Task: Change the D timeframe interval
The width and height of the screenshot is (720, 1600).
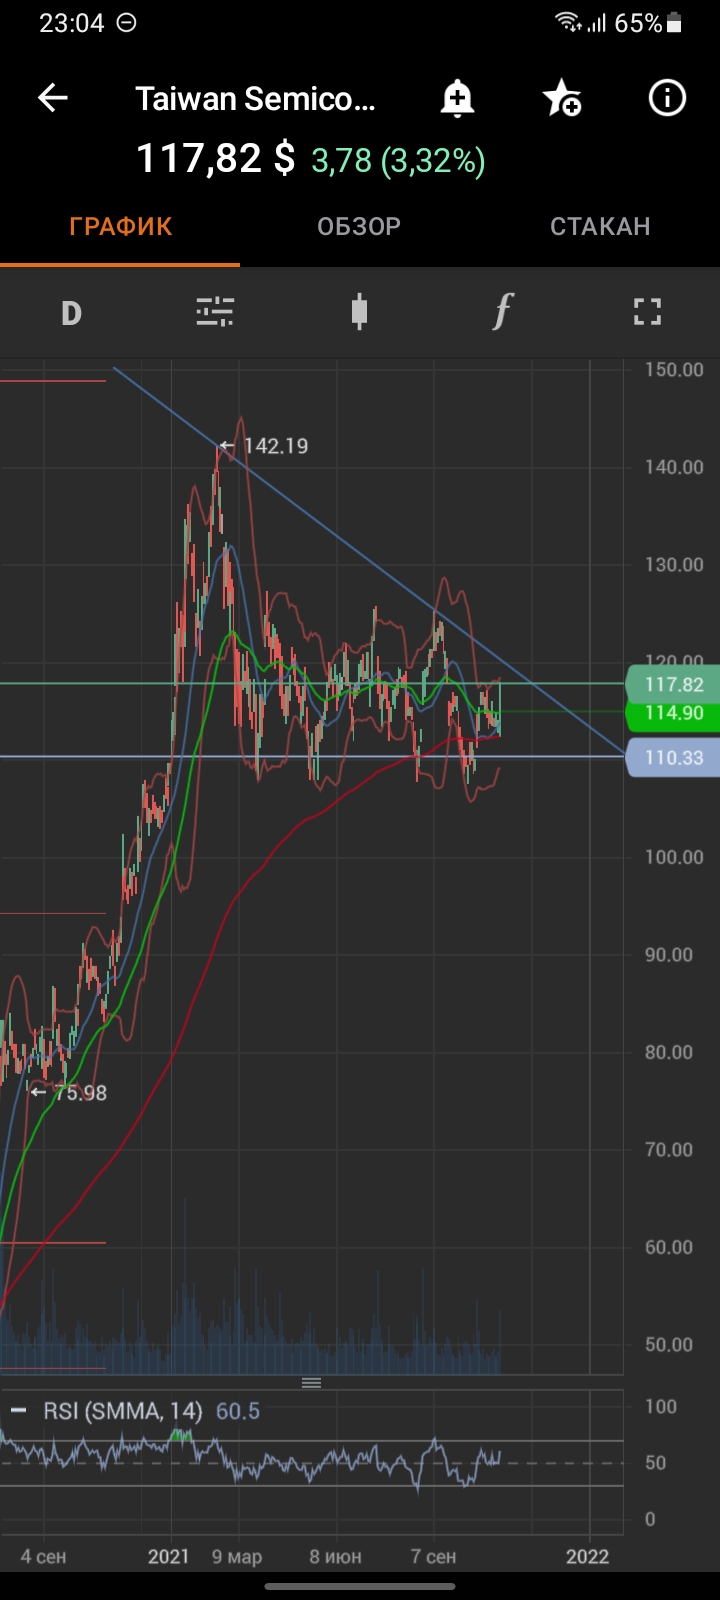Action: tap(71, 313)
